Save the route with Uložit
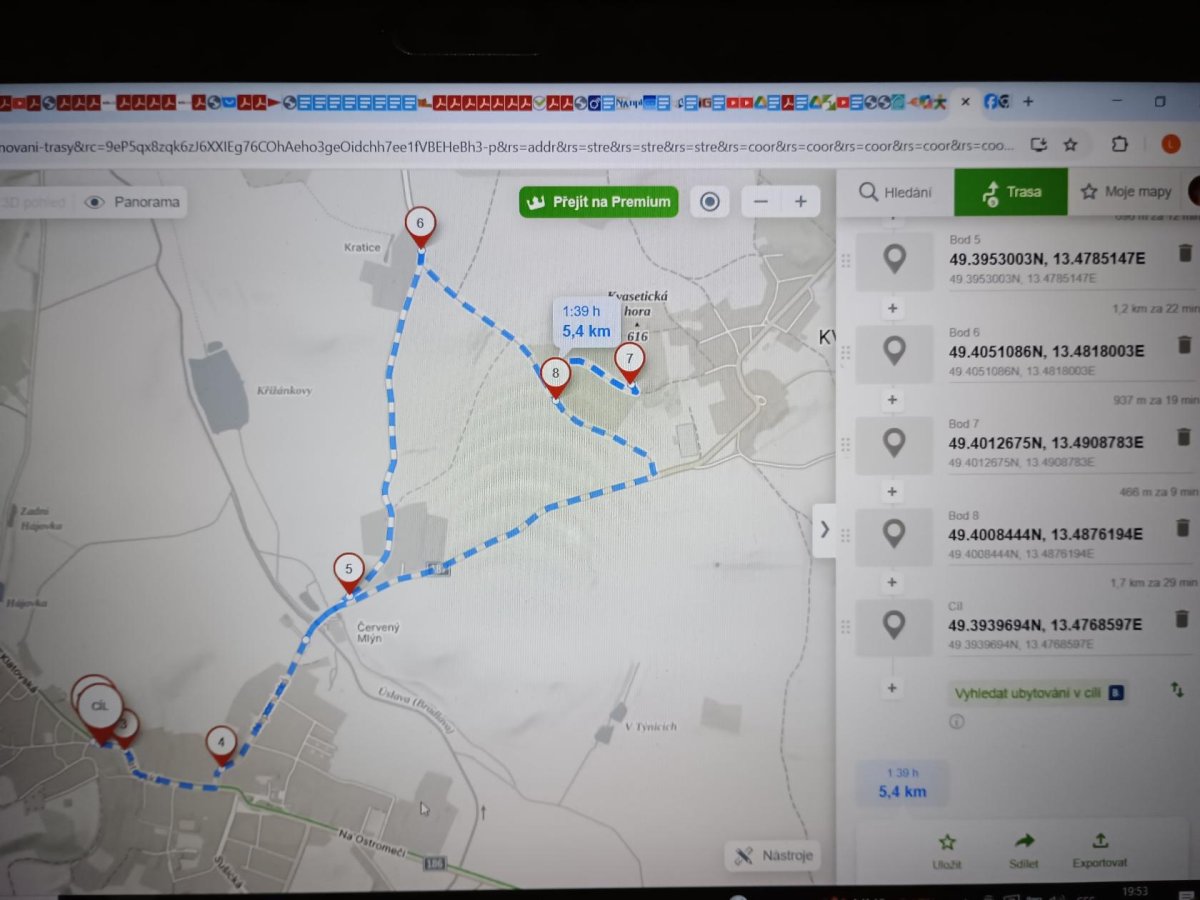Image resolution: width=1200 pixels, height=900 pixels. tap(947, 850)
